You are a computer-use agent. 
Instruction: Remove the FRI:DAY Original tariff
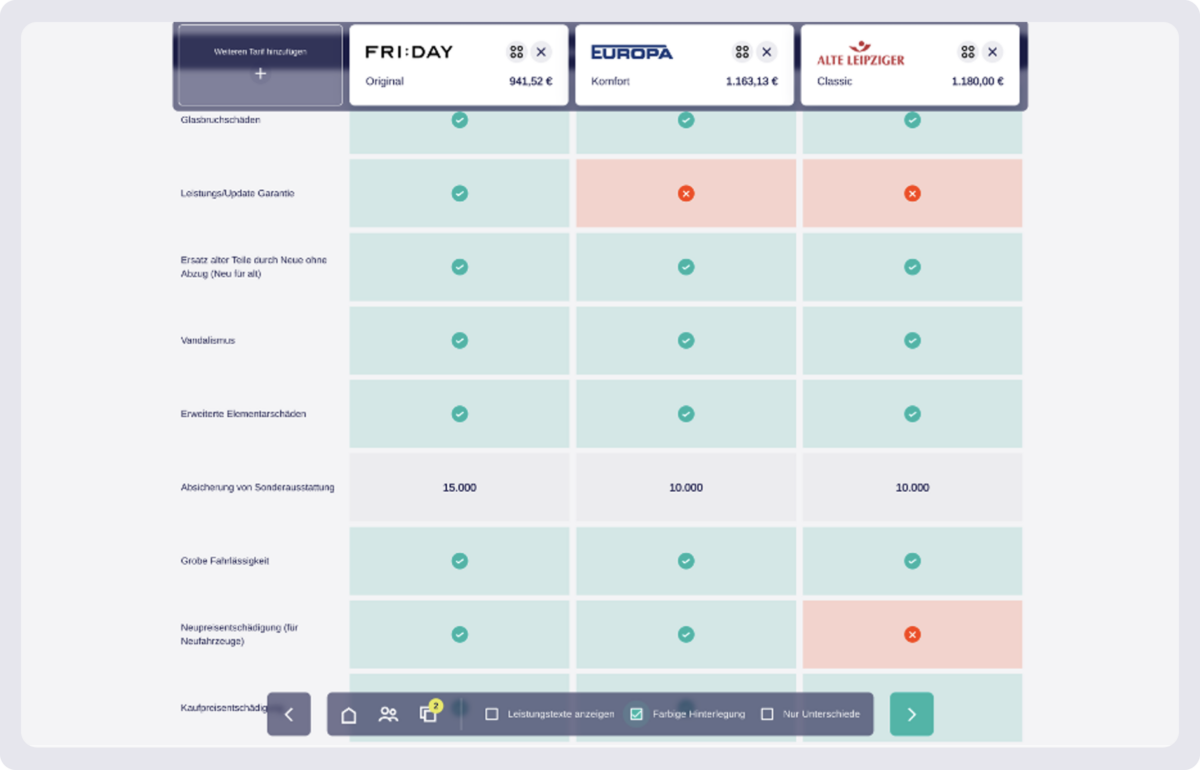tap(541, 52)
